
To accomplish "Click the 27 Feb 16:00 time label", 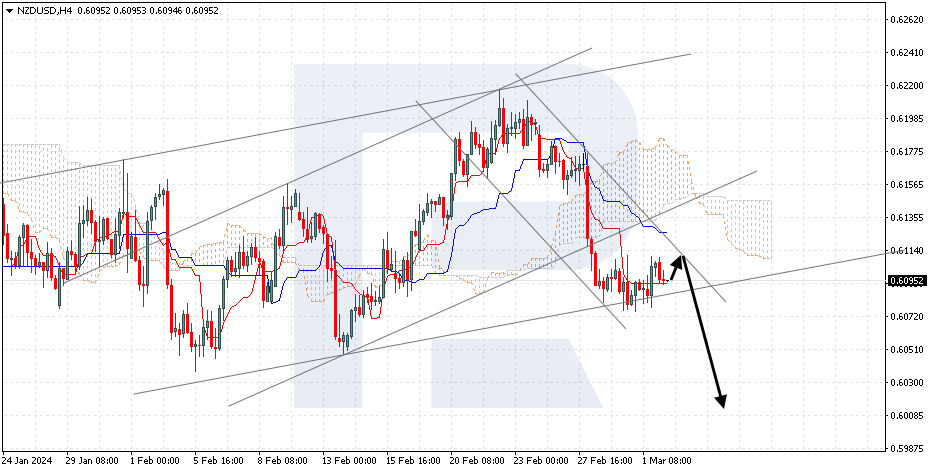I will tap(604, 461).
